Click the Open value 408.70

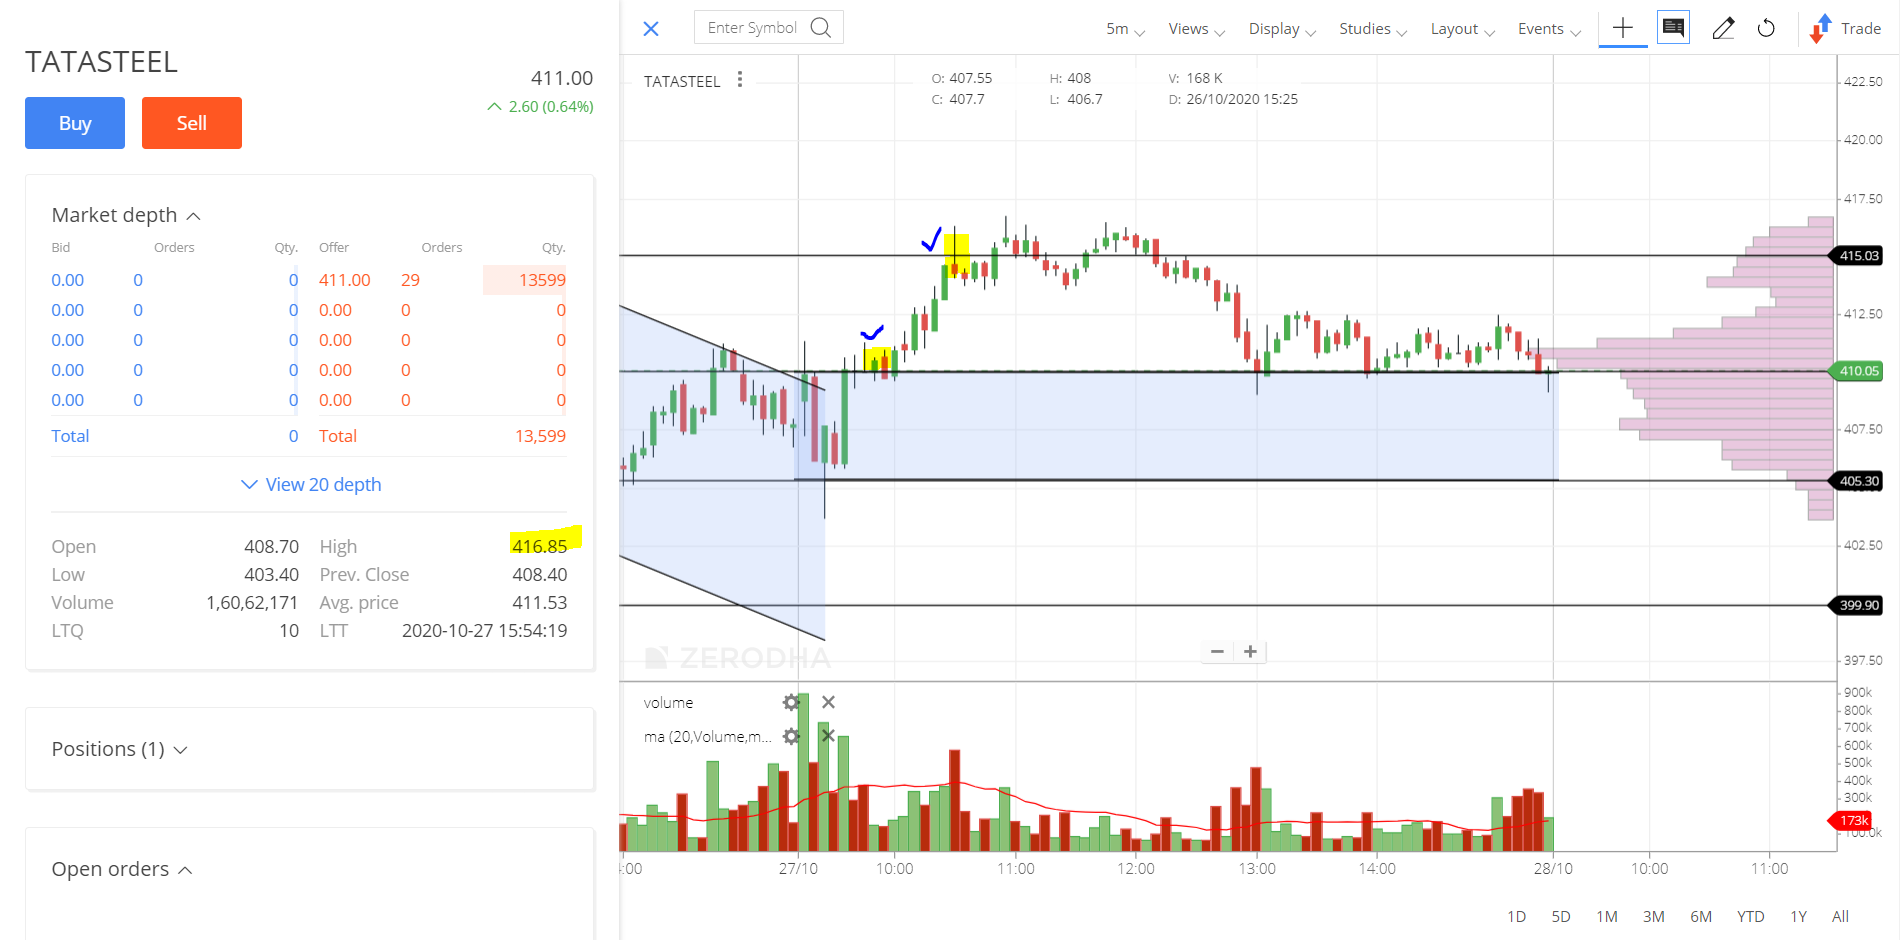[x=271, y=546]
